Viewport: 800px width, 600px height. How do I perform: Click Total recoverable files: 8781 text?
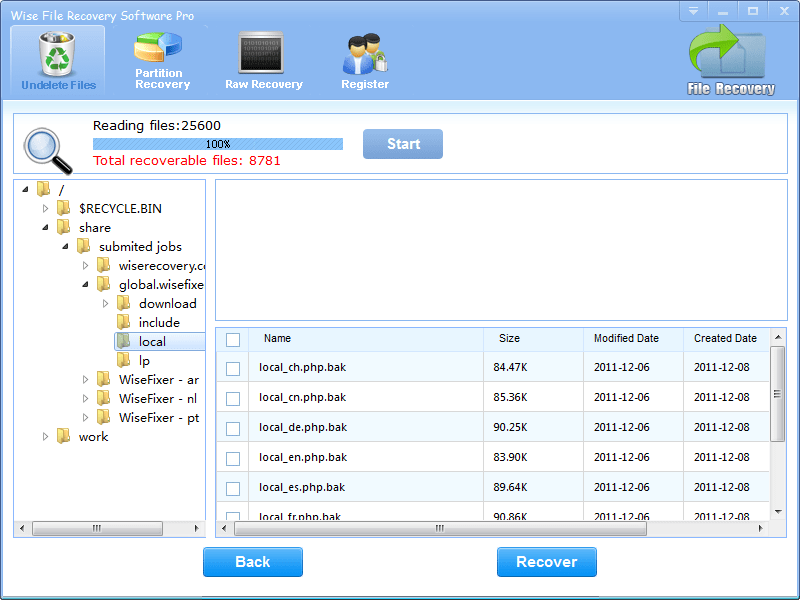coord(187,161)
